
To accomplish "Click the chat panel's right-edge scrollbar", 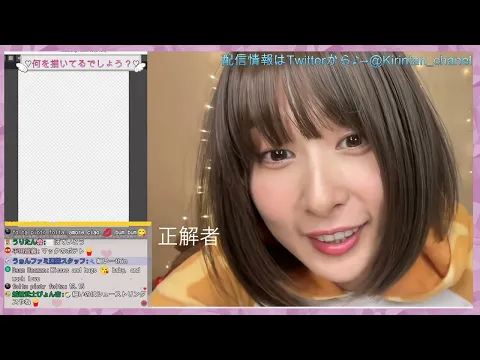I will pos(149,267).
